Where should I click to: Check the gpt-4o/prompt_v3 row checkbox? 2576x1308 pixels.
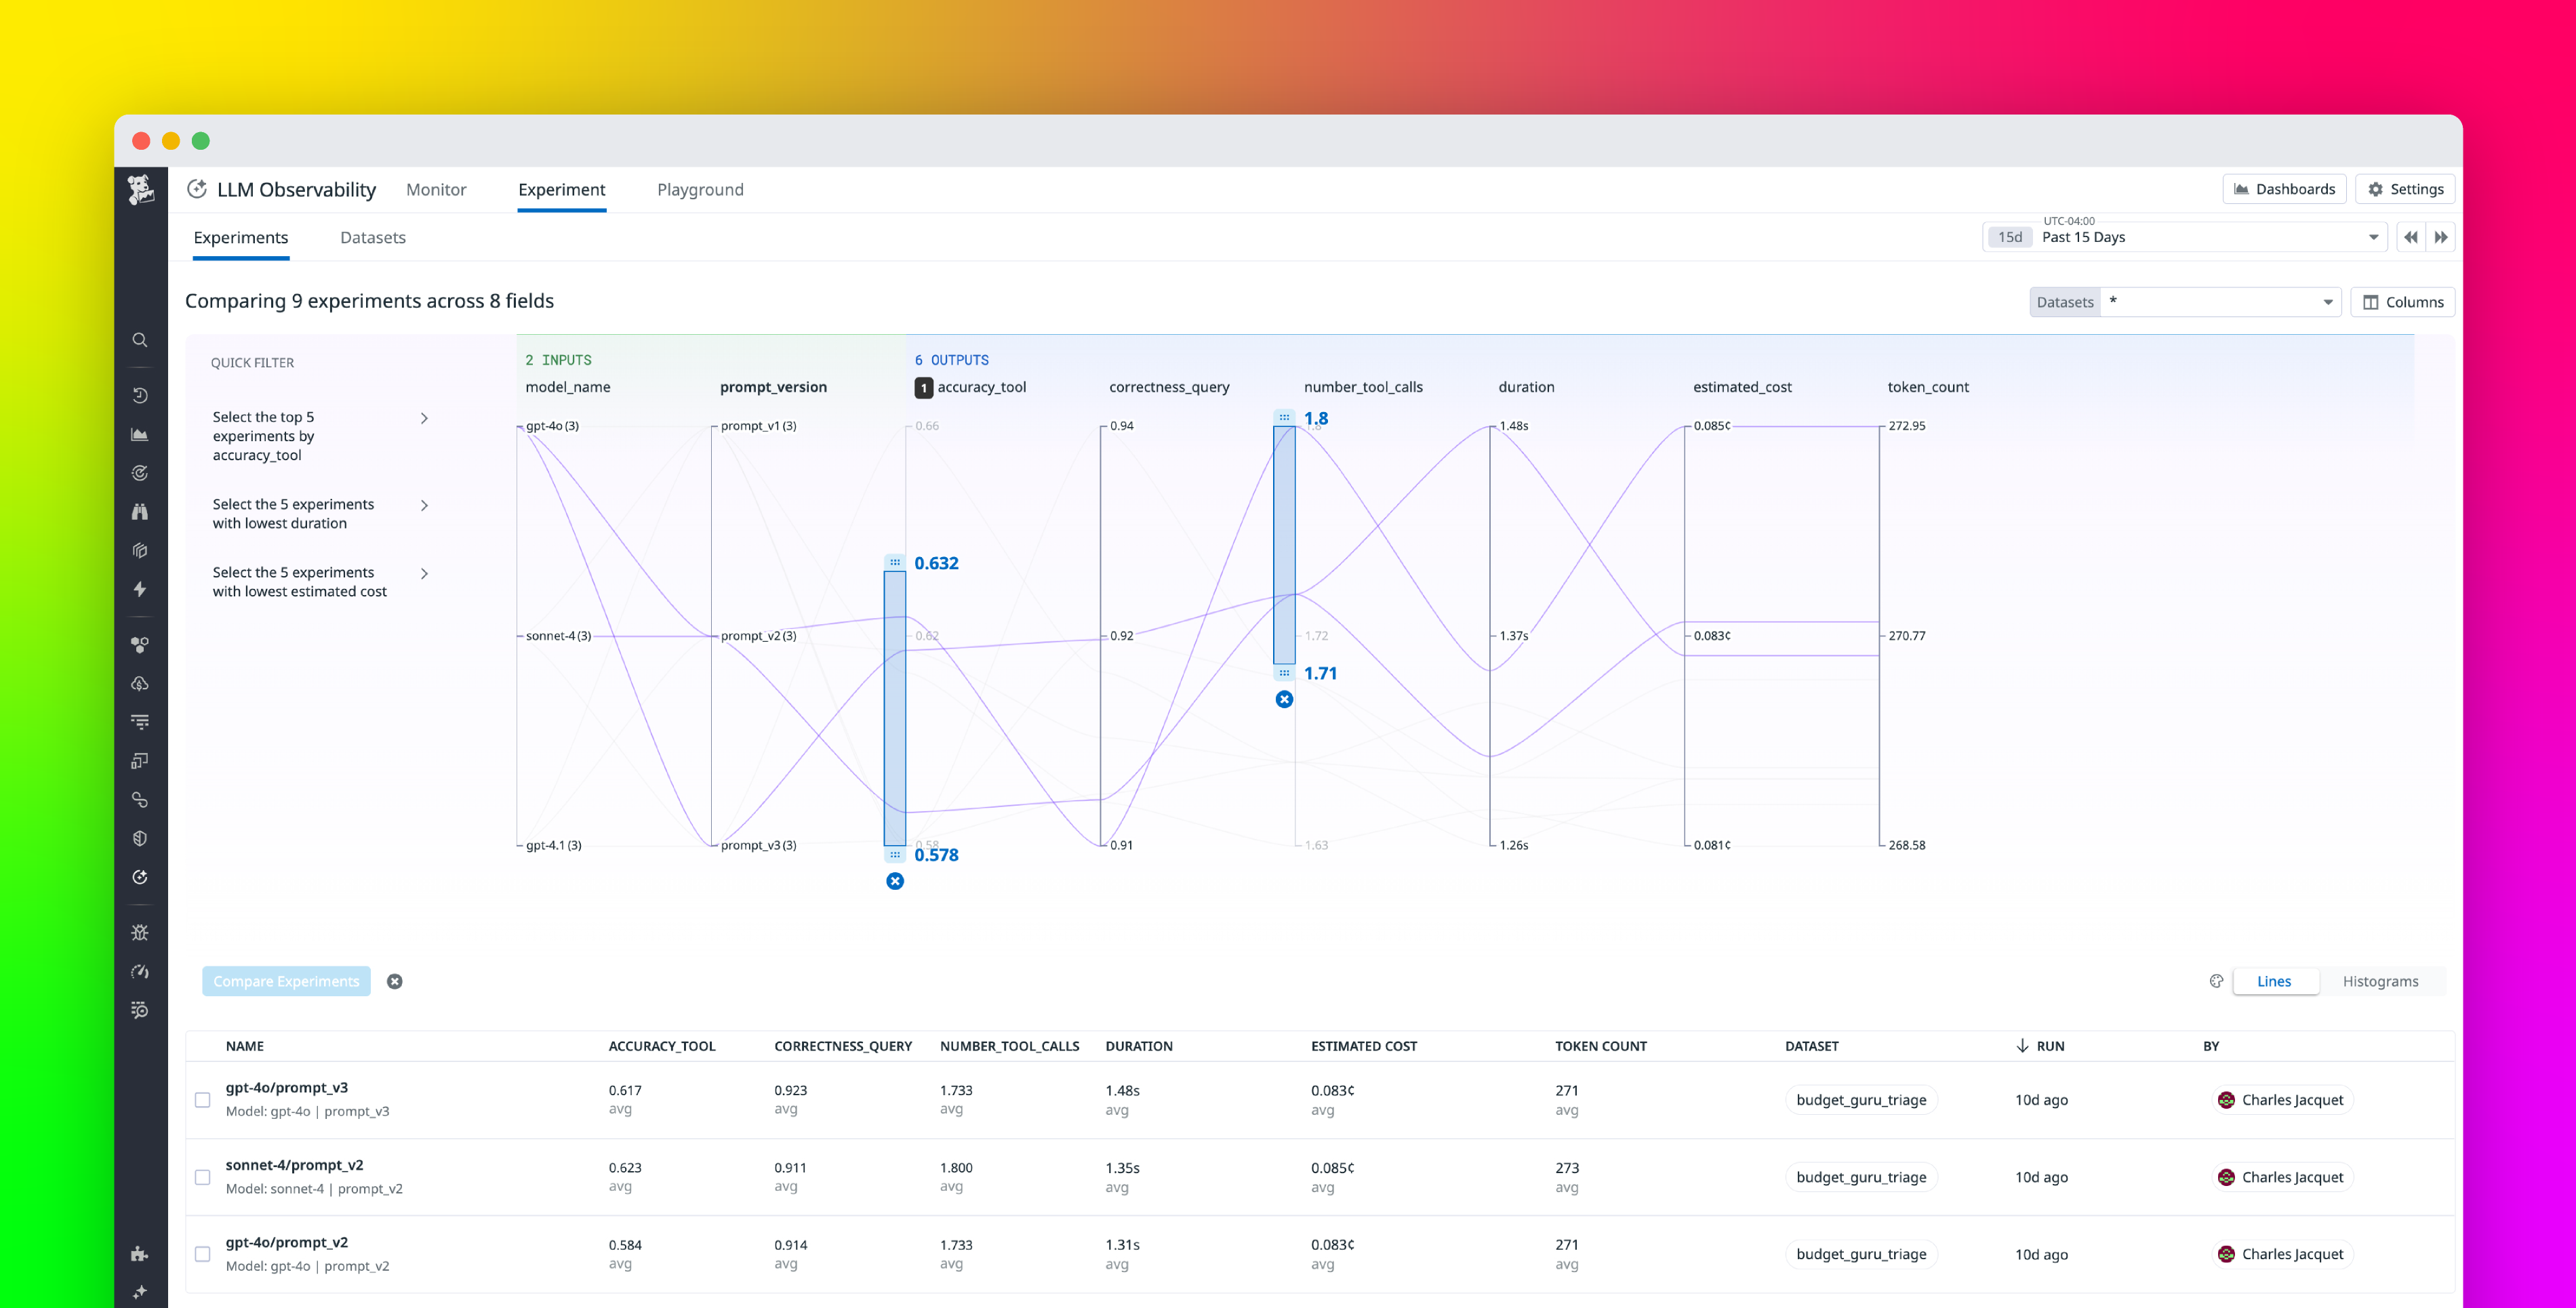coord(203,1100)
